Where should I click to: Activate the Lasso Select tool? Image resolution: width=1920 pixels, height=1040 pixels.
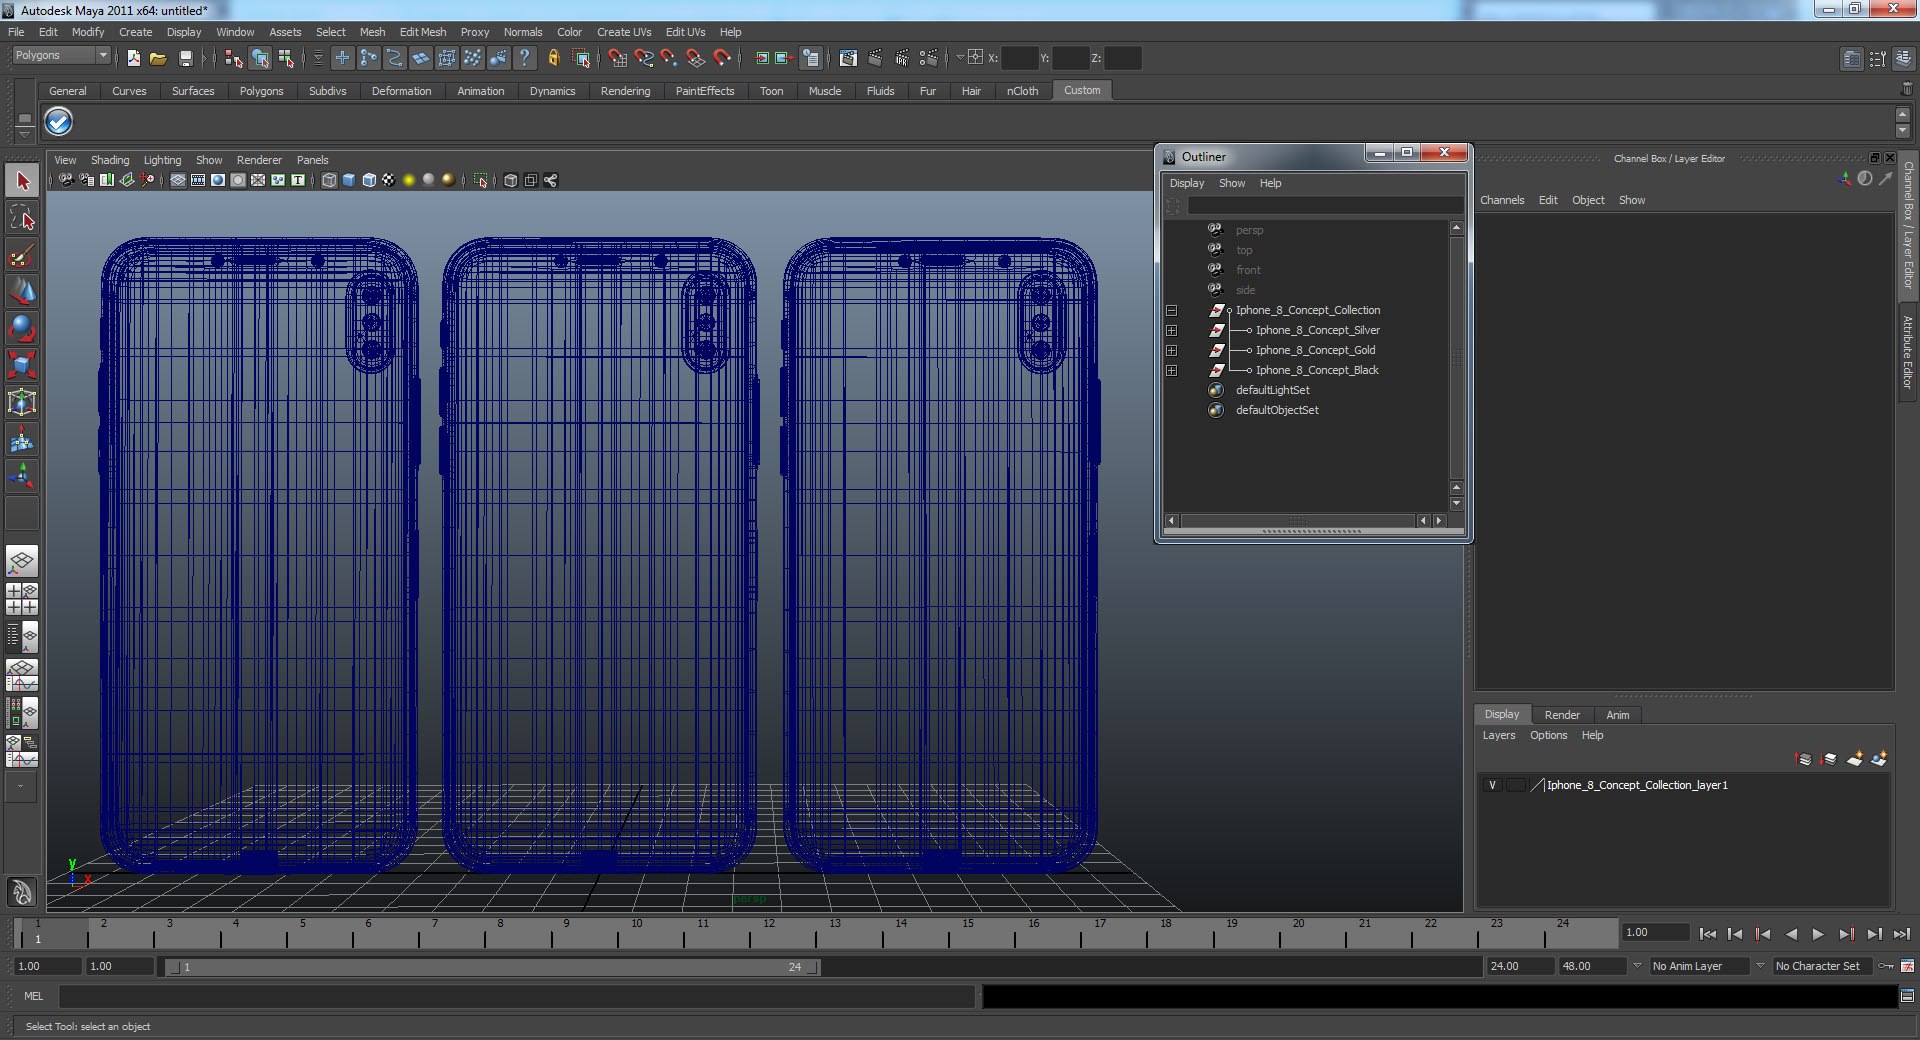22,218
